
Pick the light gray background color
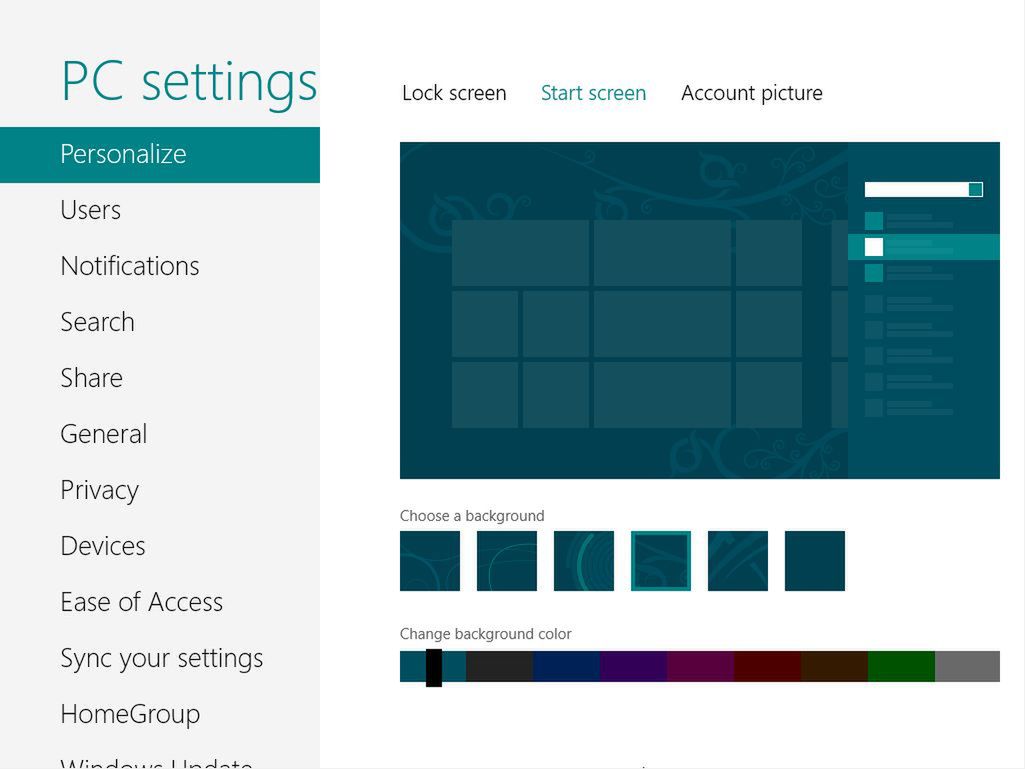click(x=967, y=666)
